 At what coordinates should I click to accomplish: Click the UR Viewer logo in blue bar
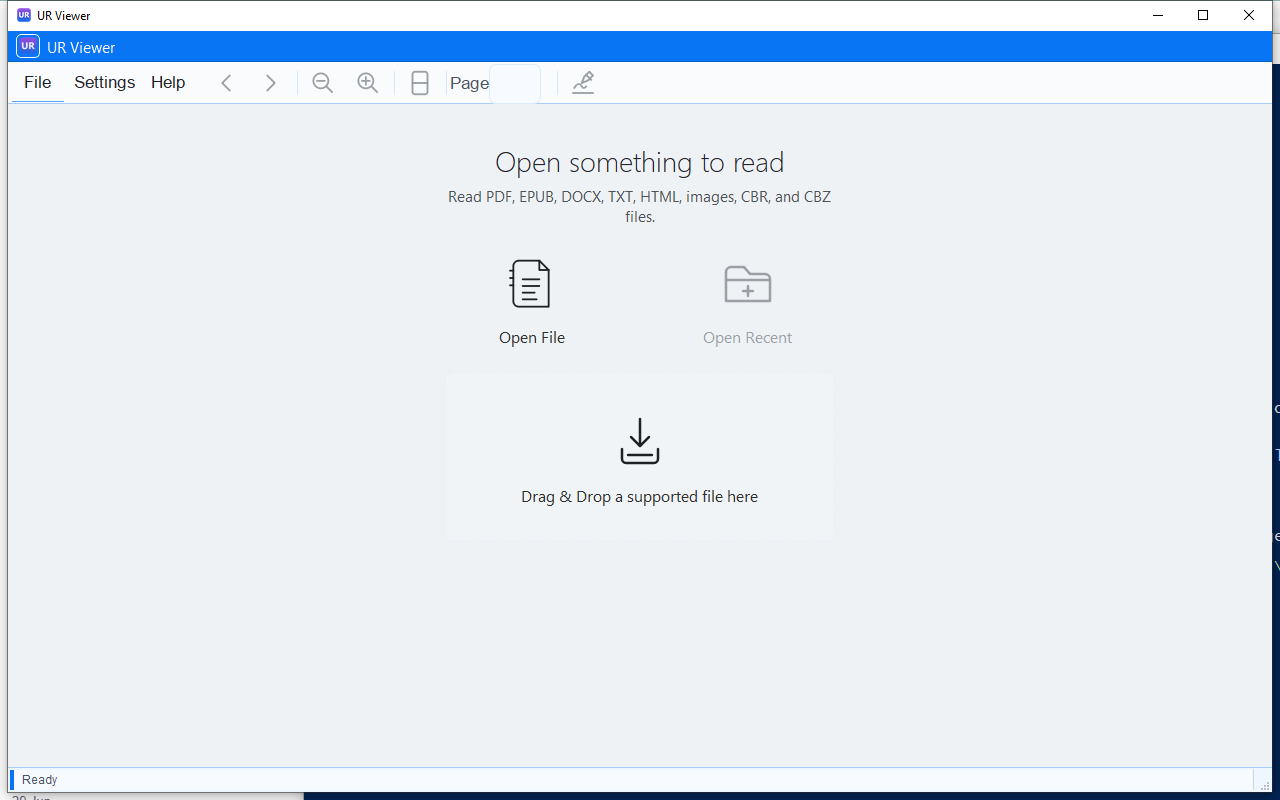[28, 46]
